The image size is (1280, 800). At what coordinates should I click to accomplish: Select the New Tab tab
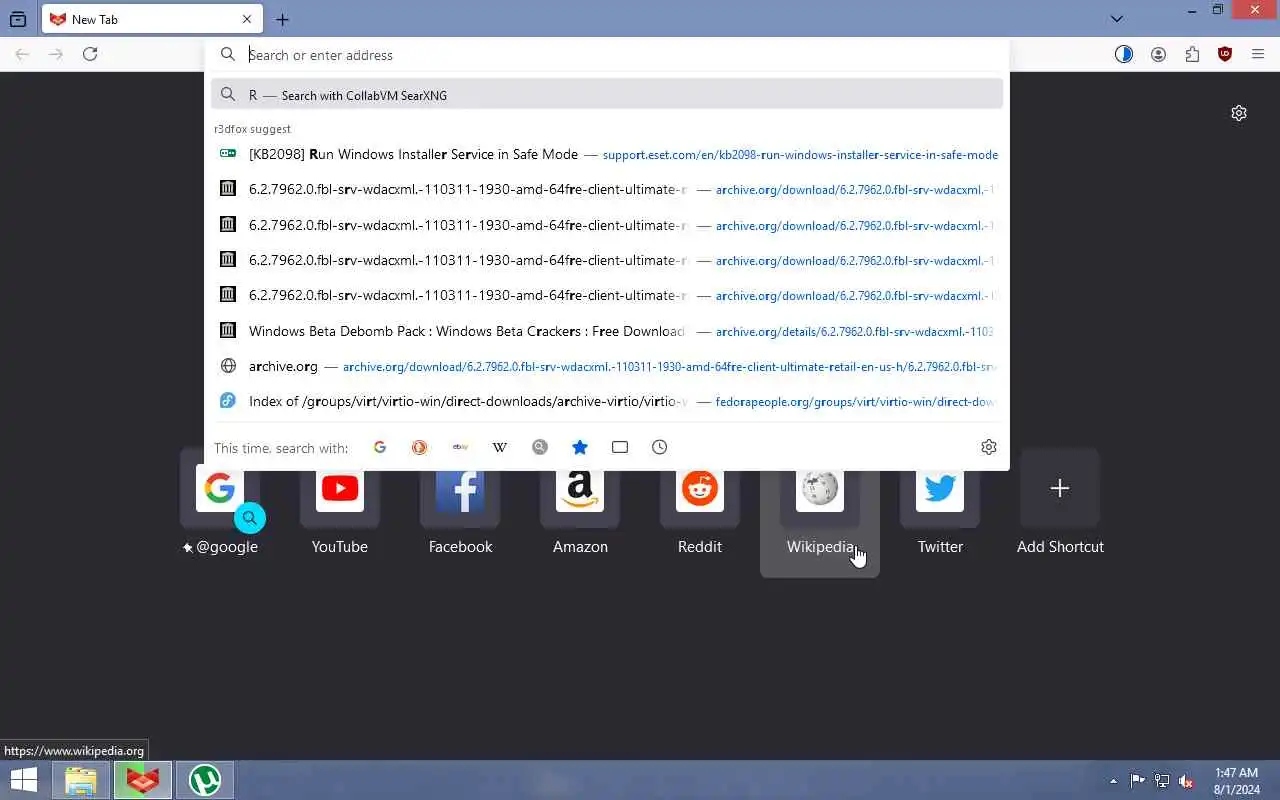coord(152,19)
